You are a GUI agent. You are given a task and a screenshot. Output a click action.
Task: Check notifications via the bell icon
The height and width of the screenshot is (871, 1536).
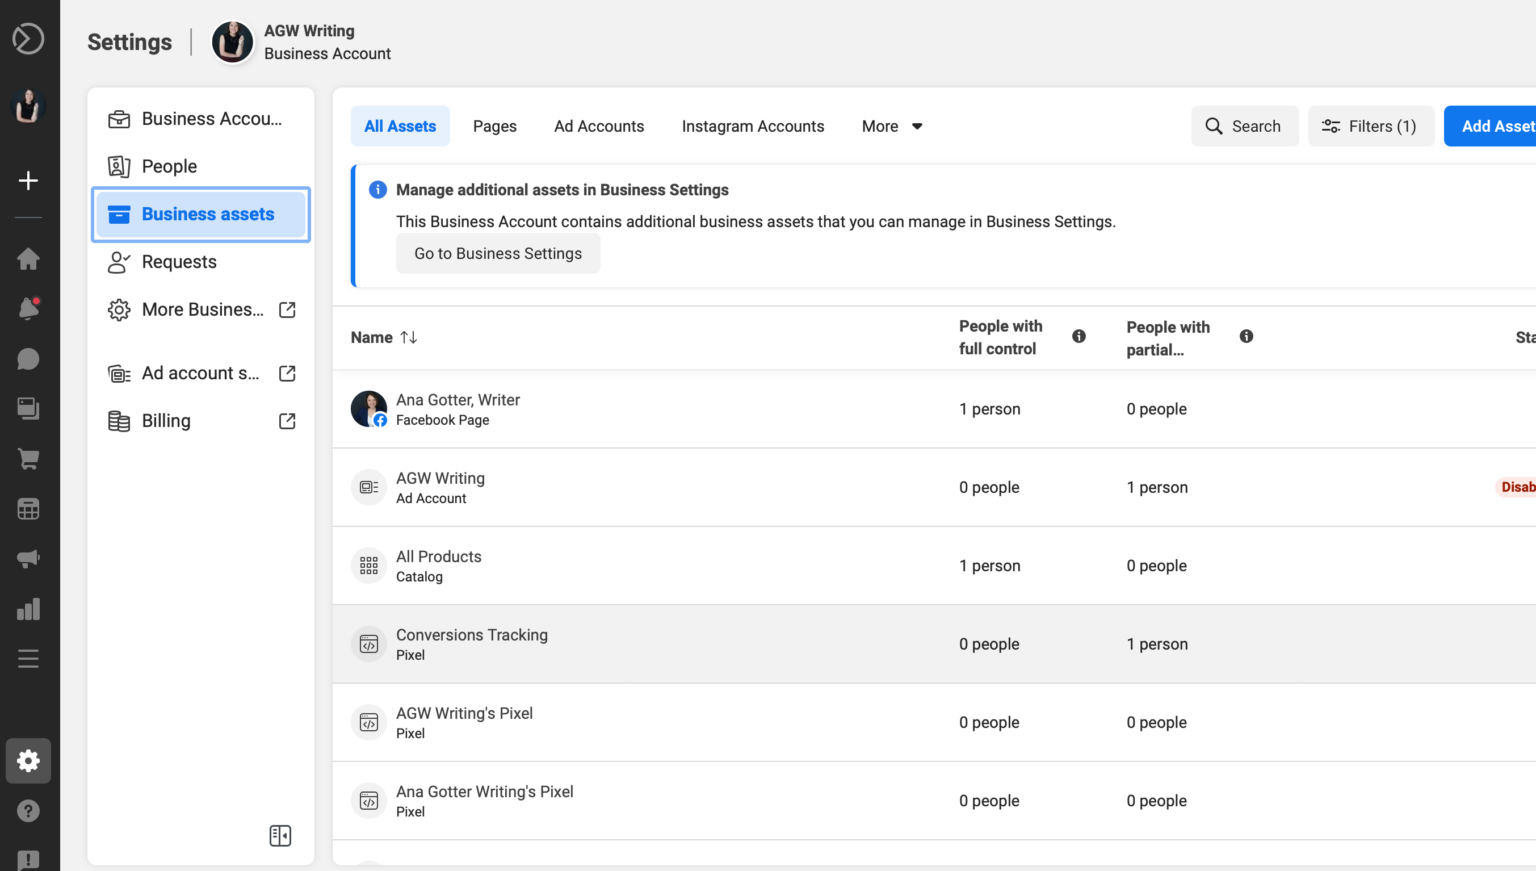pos(29,308)
